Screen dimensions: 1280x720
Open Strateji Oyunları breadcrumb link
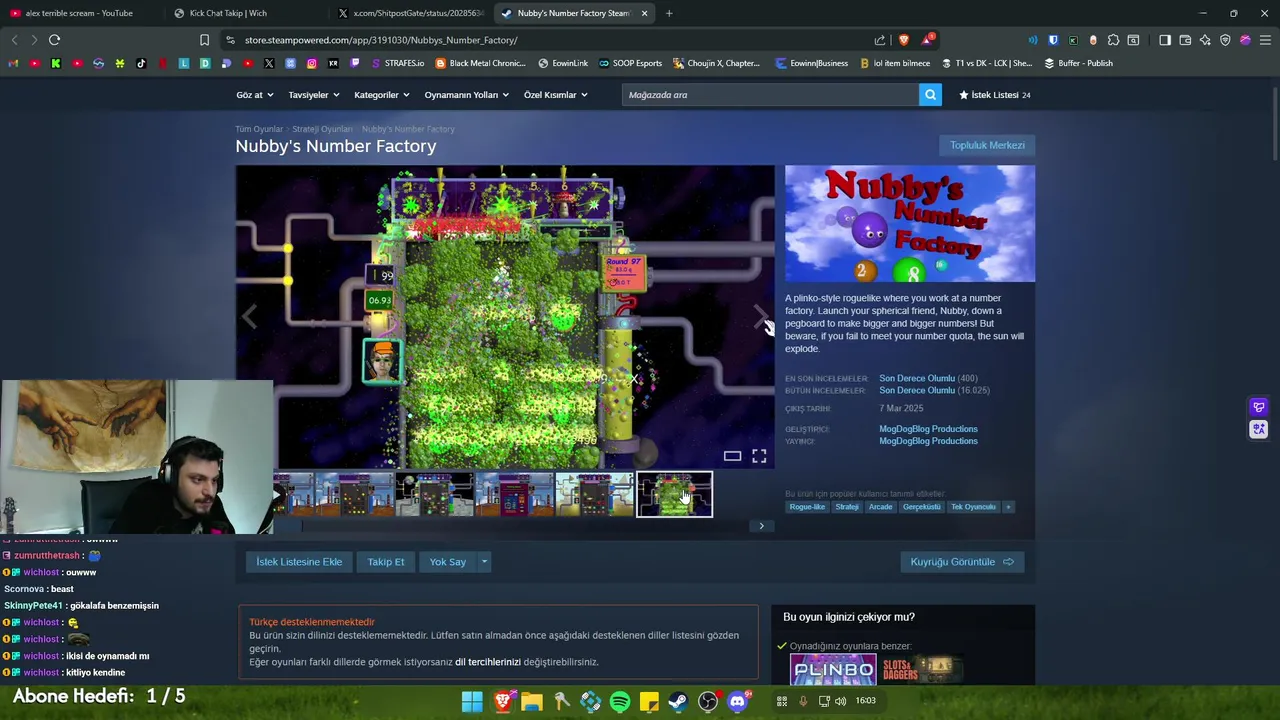(x=322, y=129)
